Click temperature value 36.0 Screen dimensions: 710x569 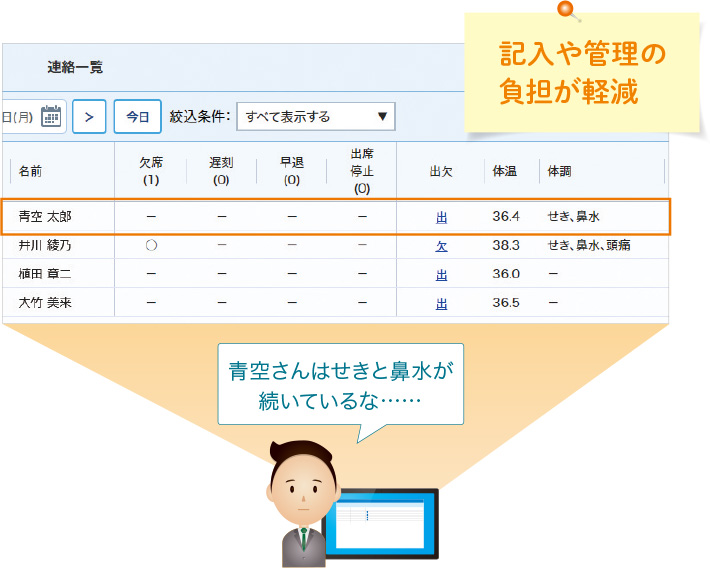click(x=506, y=274)
